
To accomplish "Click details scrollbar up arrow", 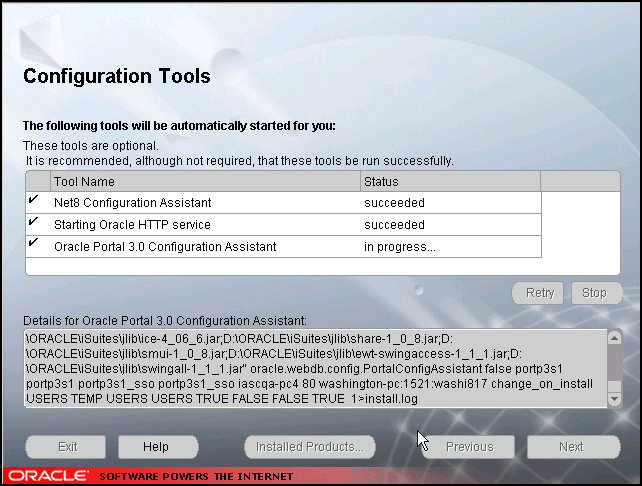I will pos(614,338).
